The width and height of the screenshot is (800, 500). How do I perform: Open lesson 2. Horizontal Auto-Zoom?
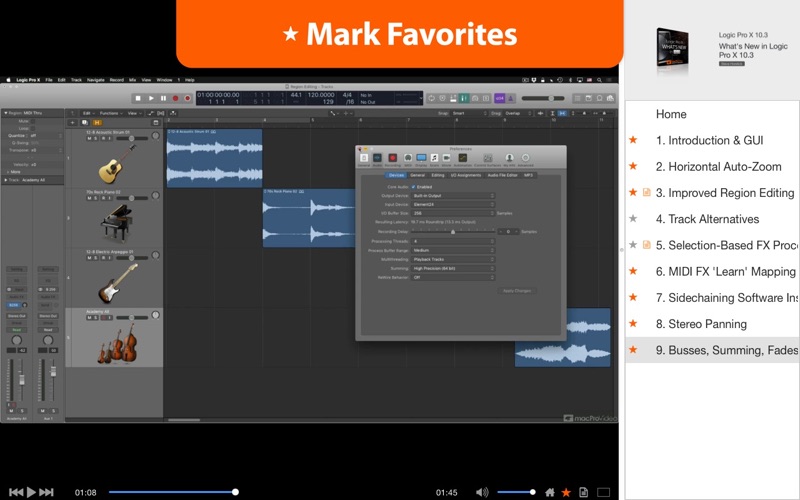pos(718,167)
